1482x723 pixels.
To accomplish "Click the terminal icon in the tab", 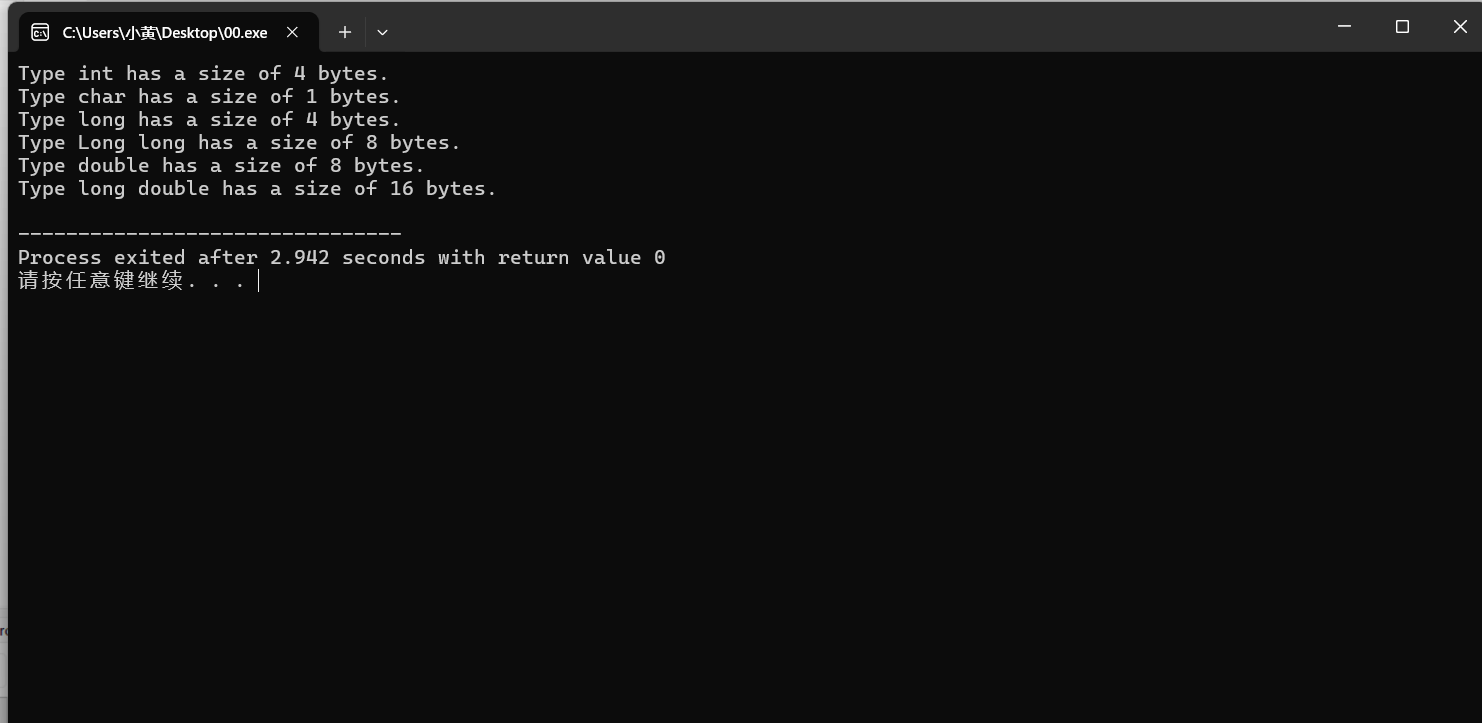I will coord(40,32).
